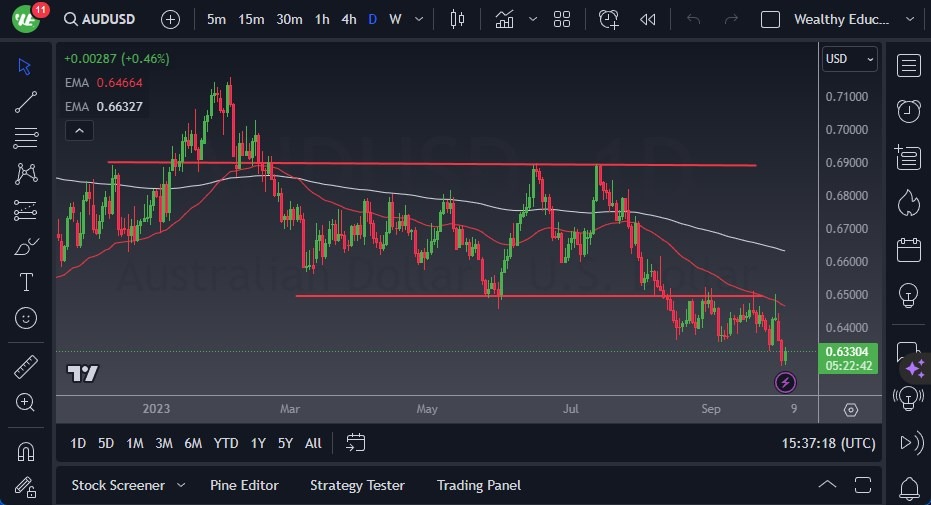
Task: Open the USD currency dropdown
Action: 849,59
